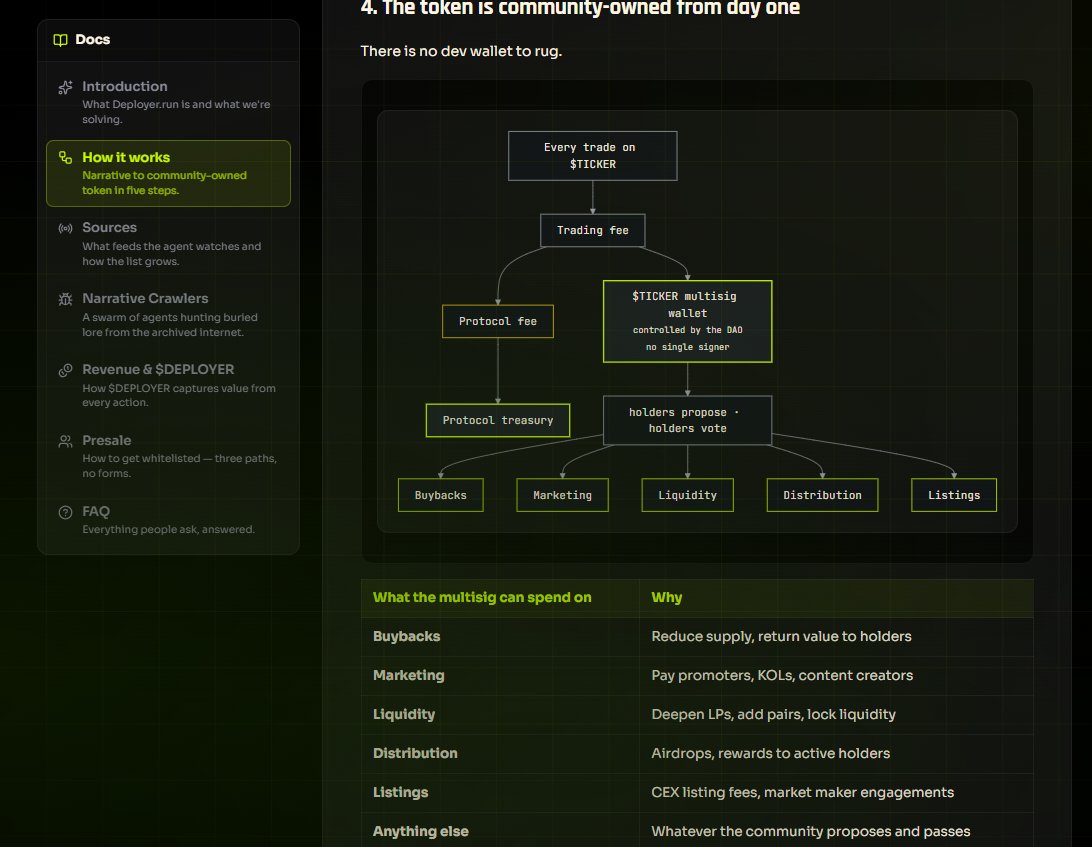Click the Trading fee diagram node
This screenshot has width=1092, height=847.
pyautogui.click(x=593, y=231)
